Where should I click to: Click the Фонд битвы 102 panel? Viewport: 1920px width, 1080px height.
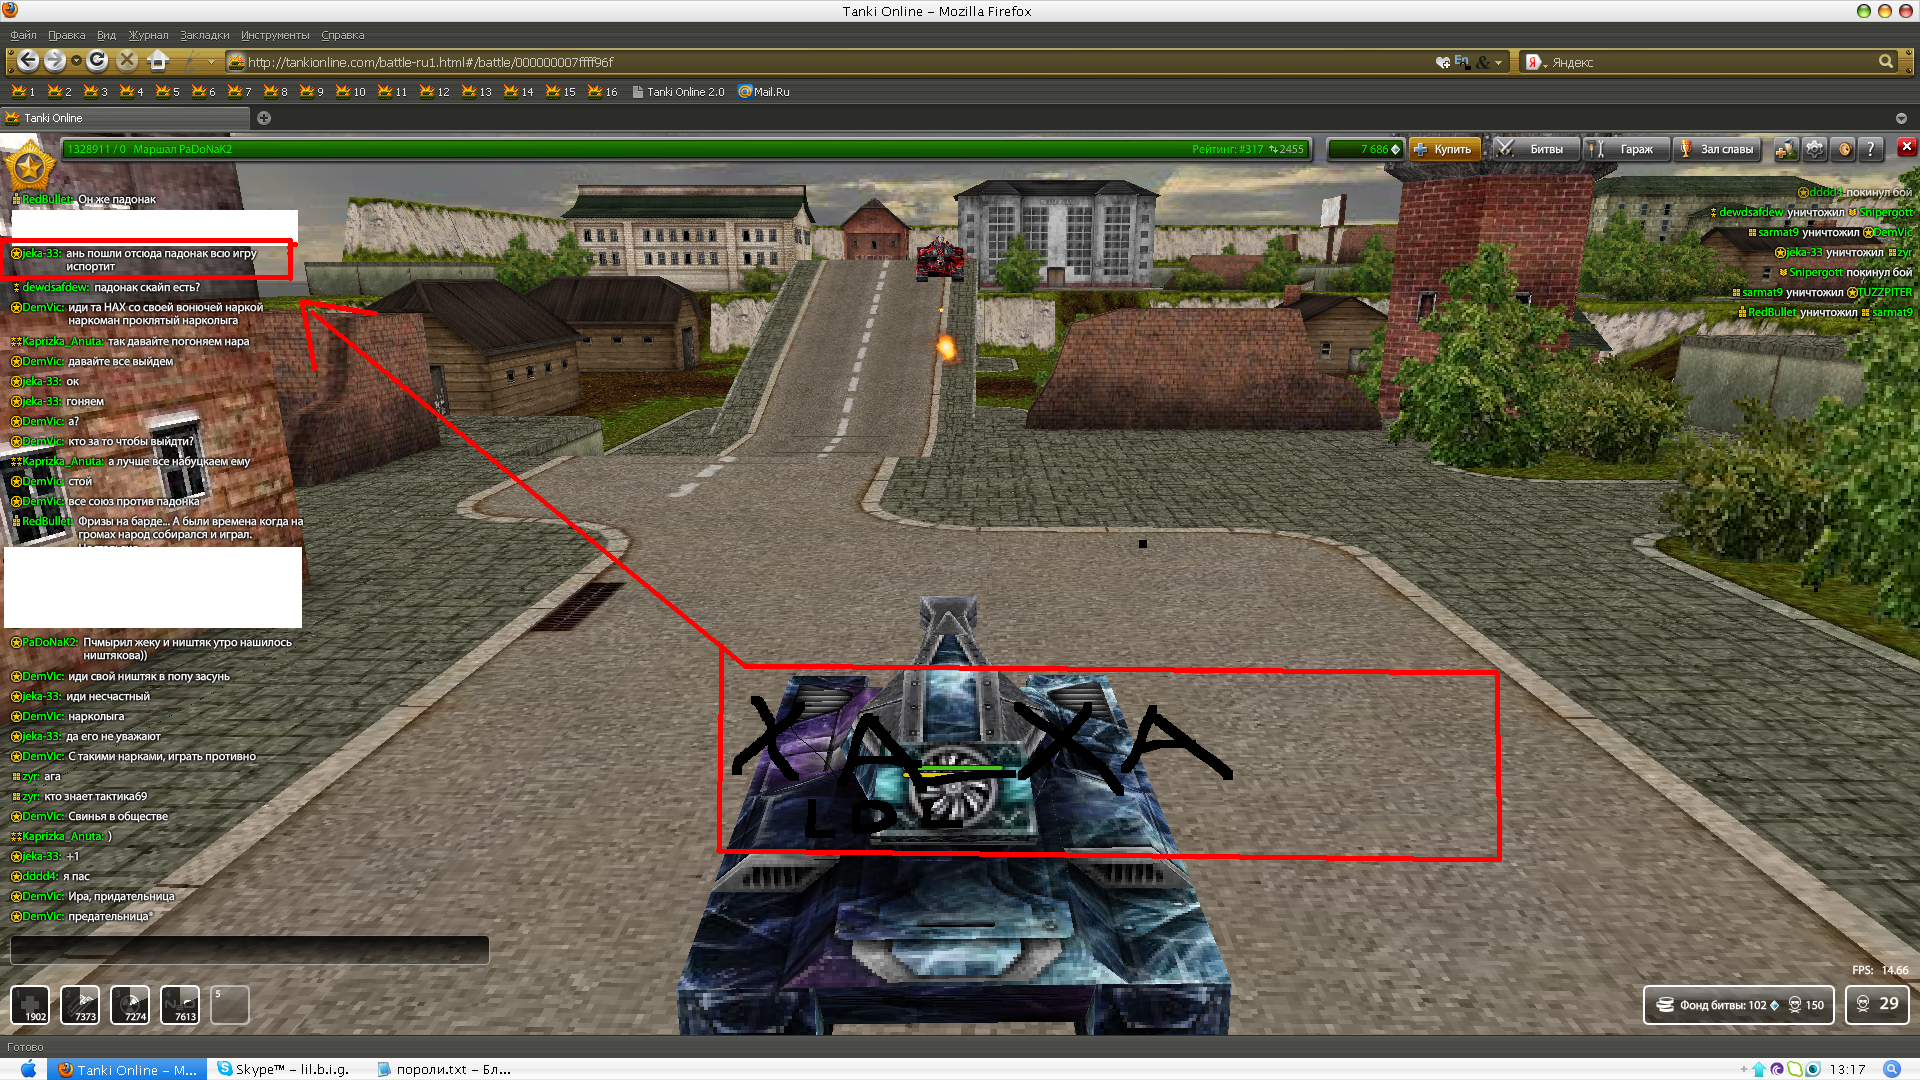[x=1739, y=1005]
